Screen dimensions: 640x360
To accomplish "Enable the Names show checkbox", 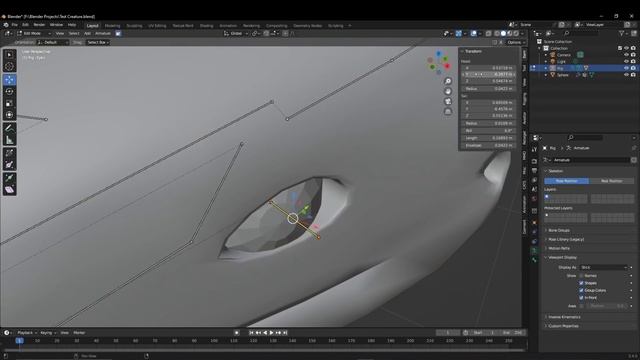I will [581, 276].
